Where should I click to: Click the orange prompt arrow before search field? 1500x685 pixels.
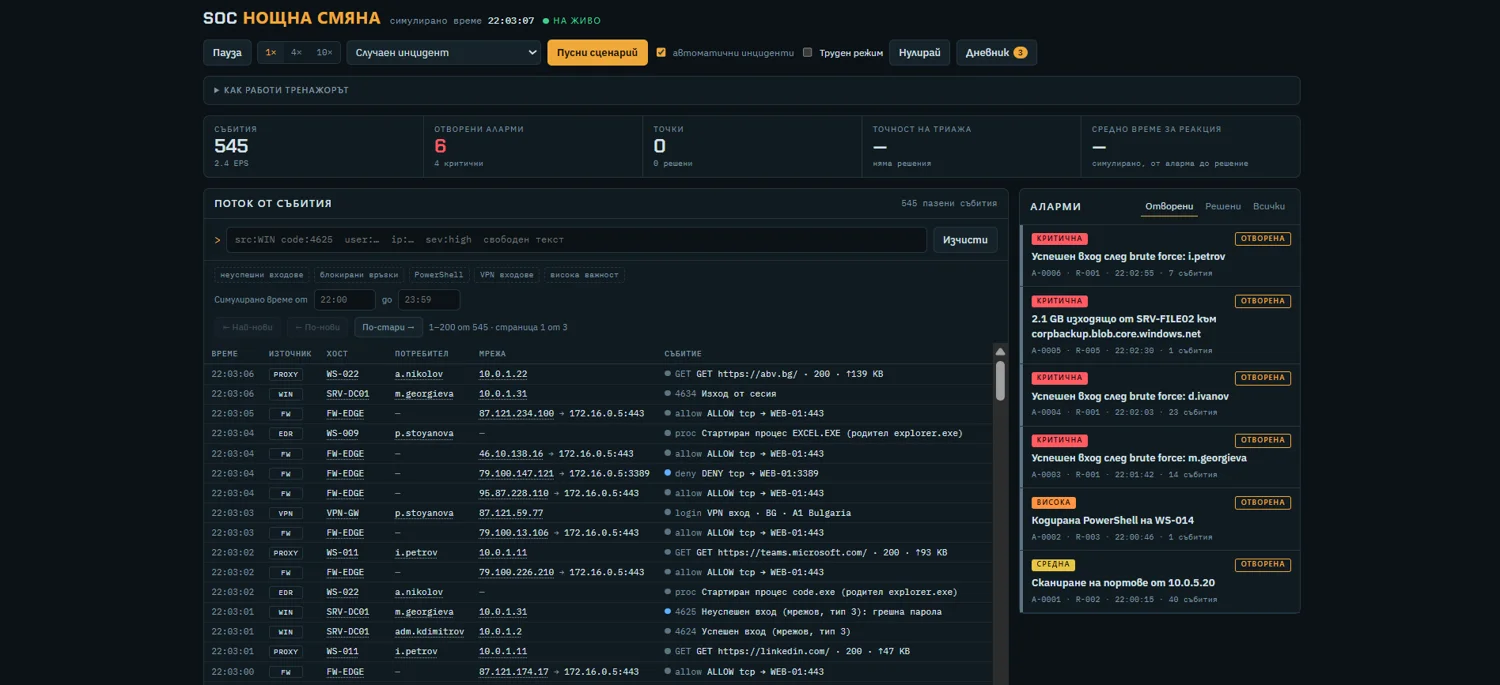[x=217, y=240]
